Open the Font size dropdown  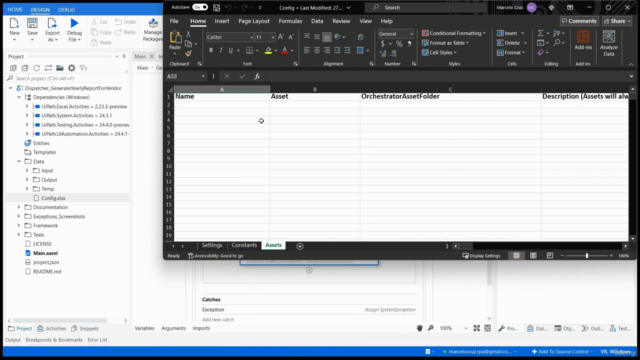[273, 37]
